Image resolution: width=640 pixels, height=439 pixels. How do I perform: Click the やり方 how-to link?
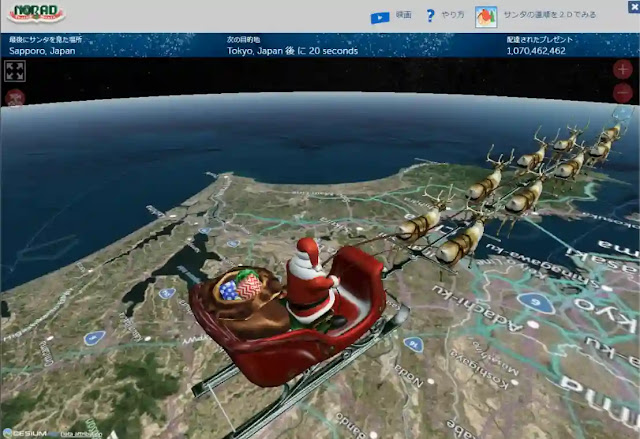[453, 15]
